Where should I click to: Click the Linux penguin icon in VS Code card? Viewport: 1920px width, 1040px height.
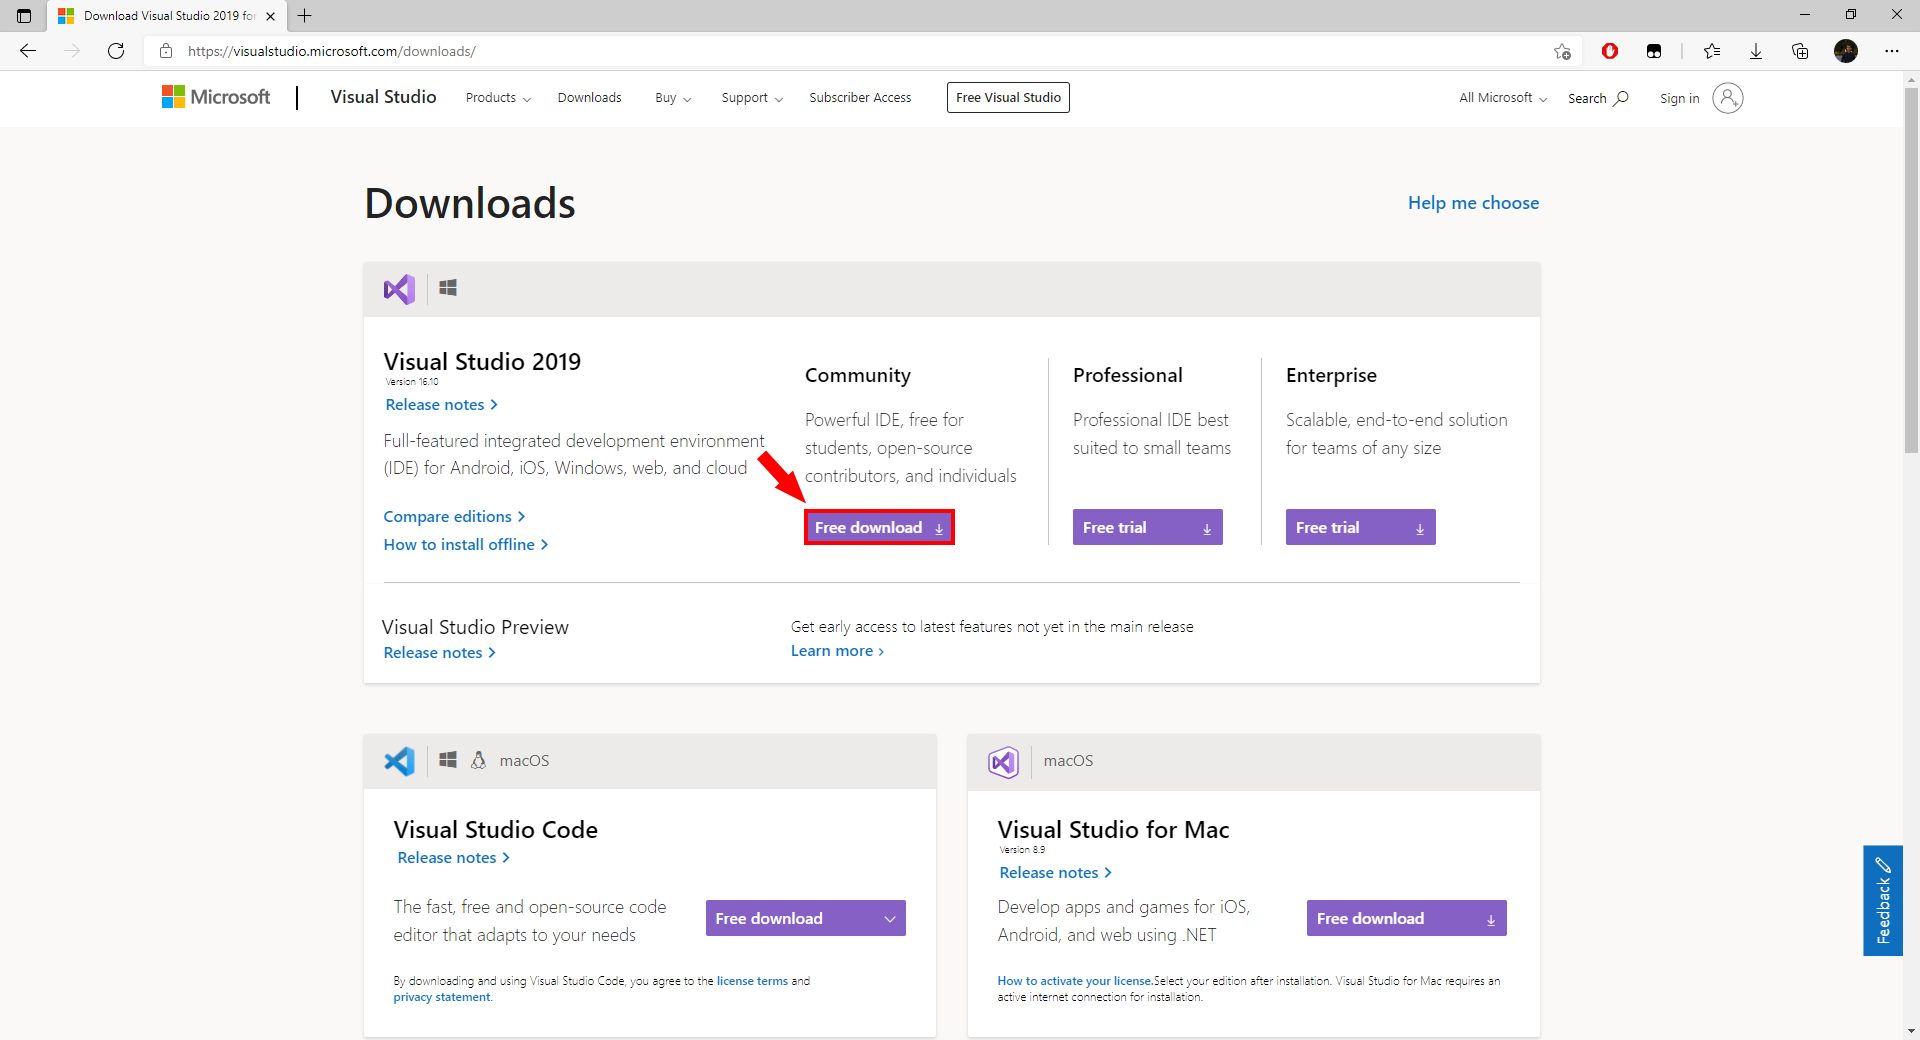pyautogui.click(x=479, y=761)
